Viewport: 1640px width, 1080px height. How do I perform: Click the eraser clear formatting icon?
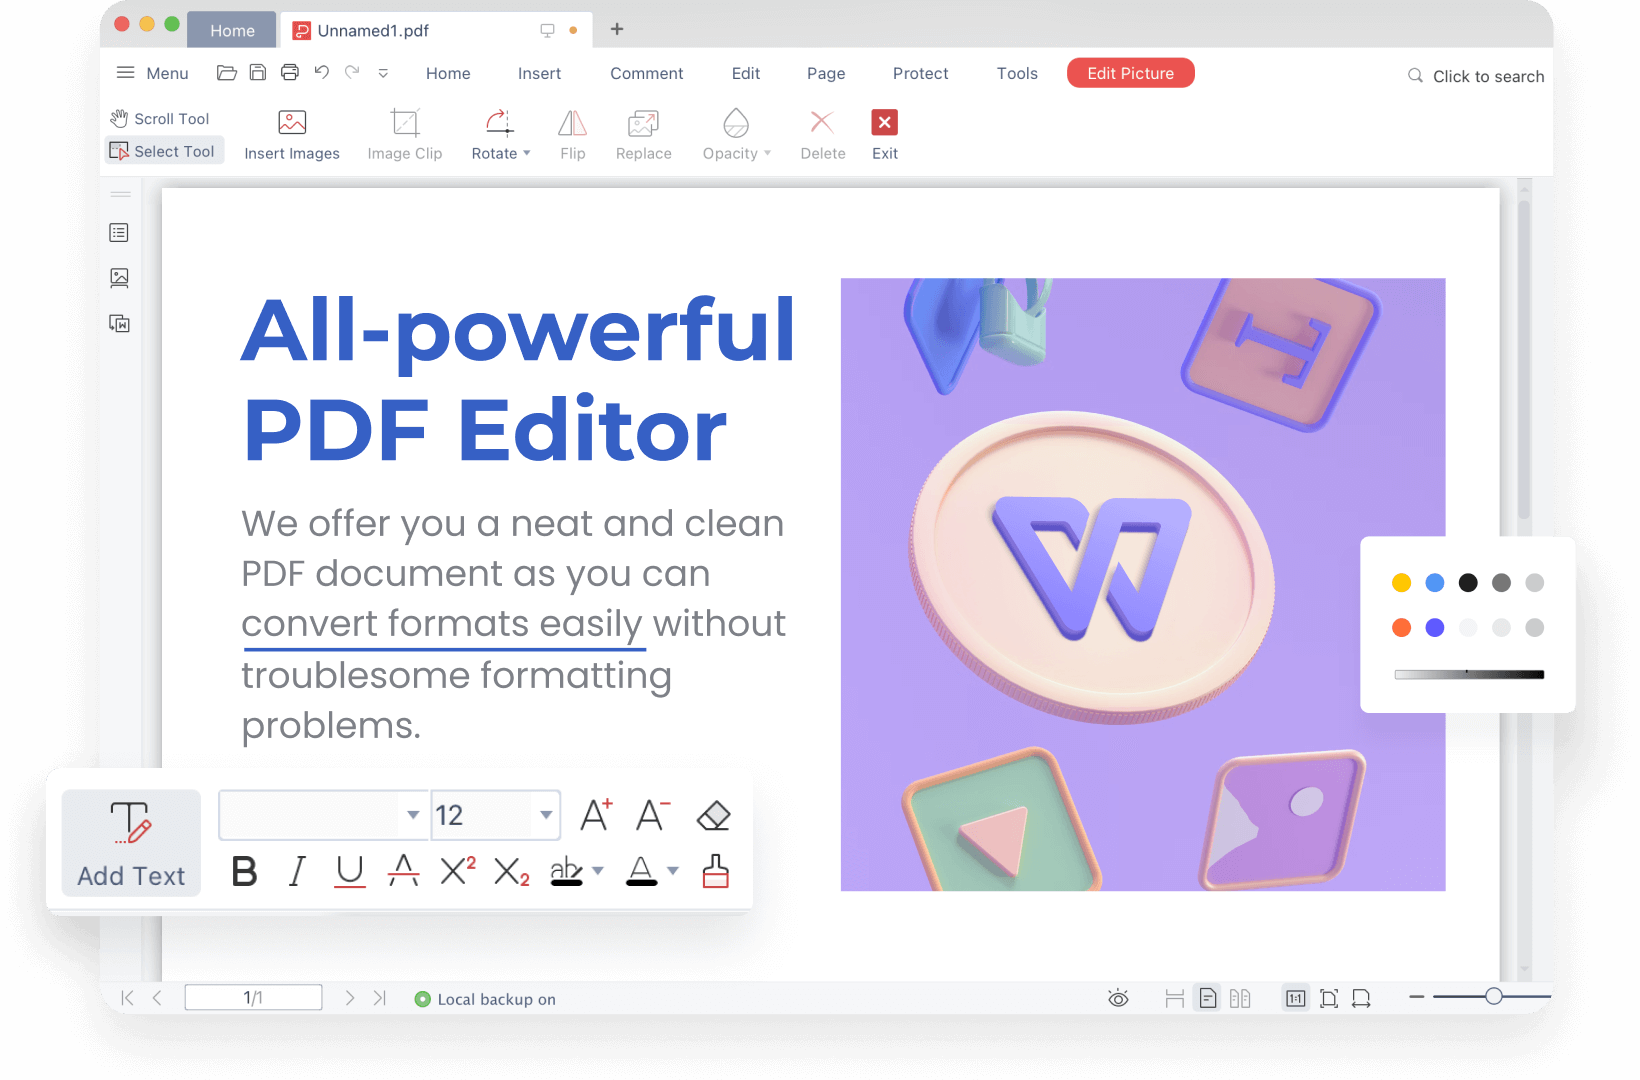tap(713, 816)
